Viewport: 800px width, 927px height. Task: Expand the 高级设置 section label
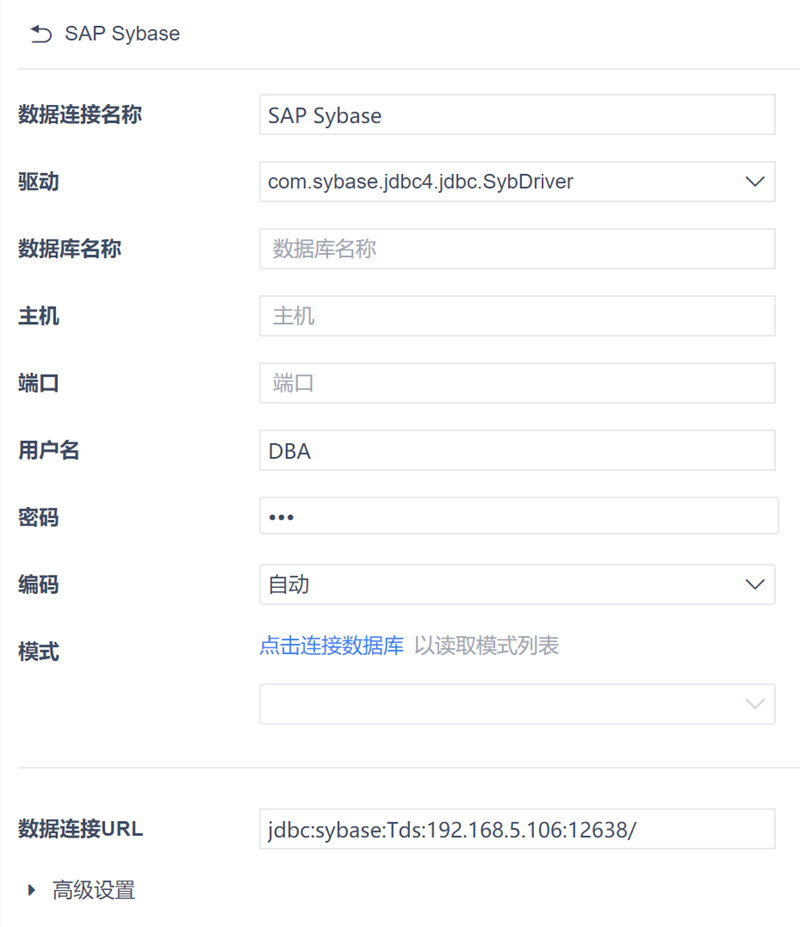pos(94,890)
